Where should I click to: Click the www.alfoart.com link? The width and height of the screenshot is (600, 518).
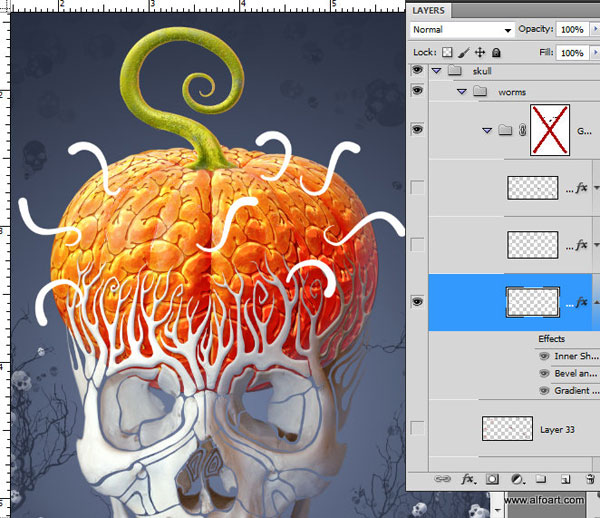click(x=545, y=500)
